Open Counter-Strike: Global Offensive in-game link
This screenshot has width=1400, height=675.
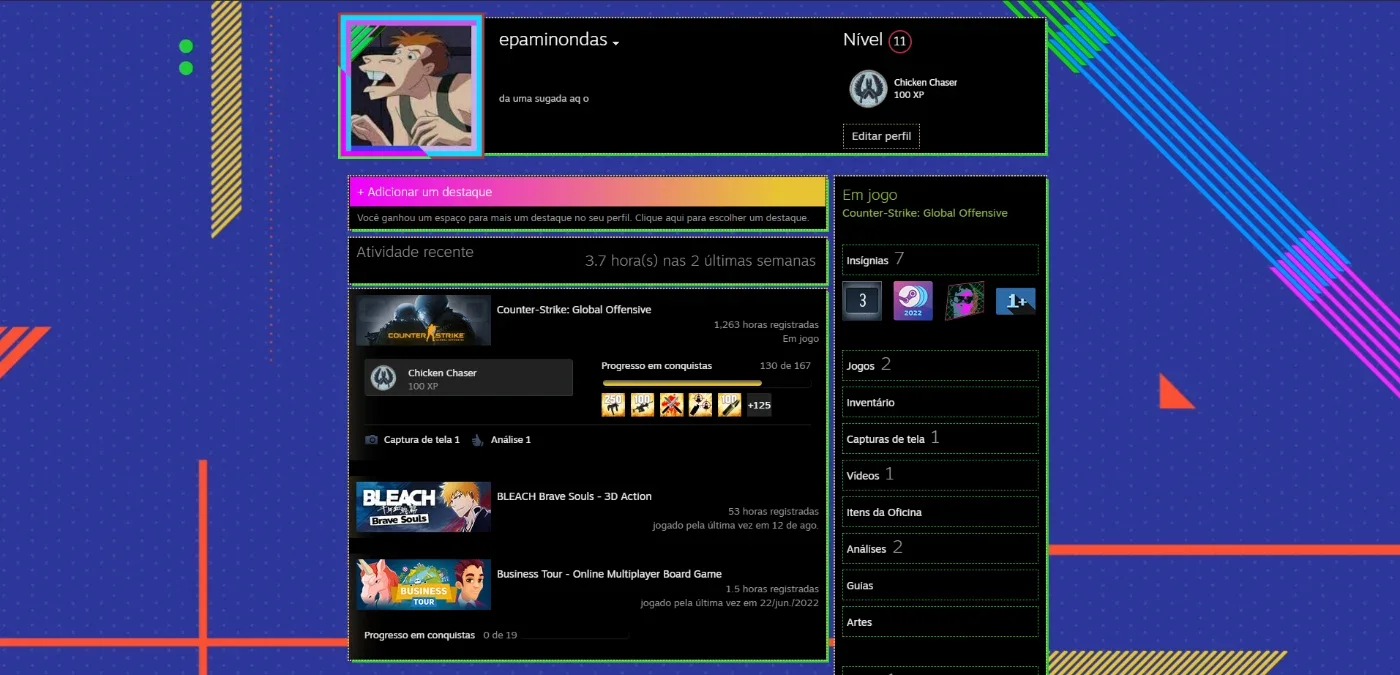[x=925, y=213]
